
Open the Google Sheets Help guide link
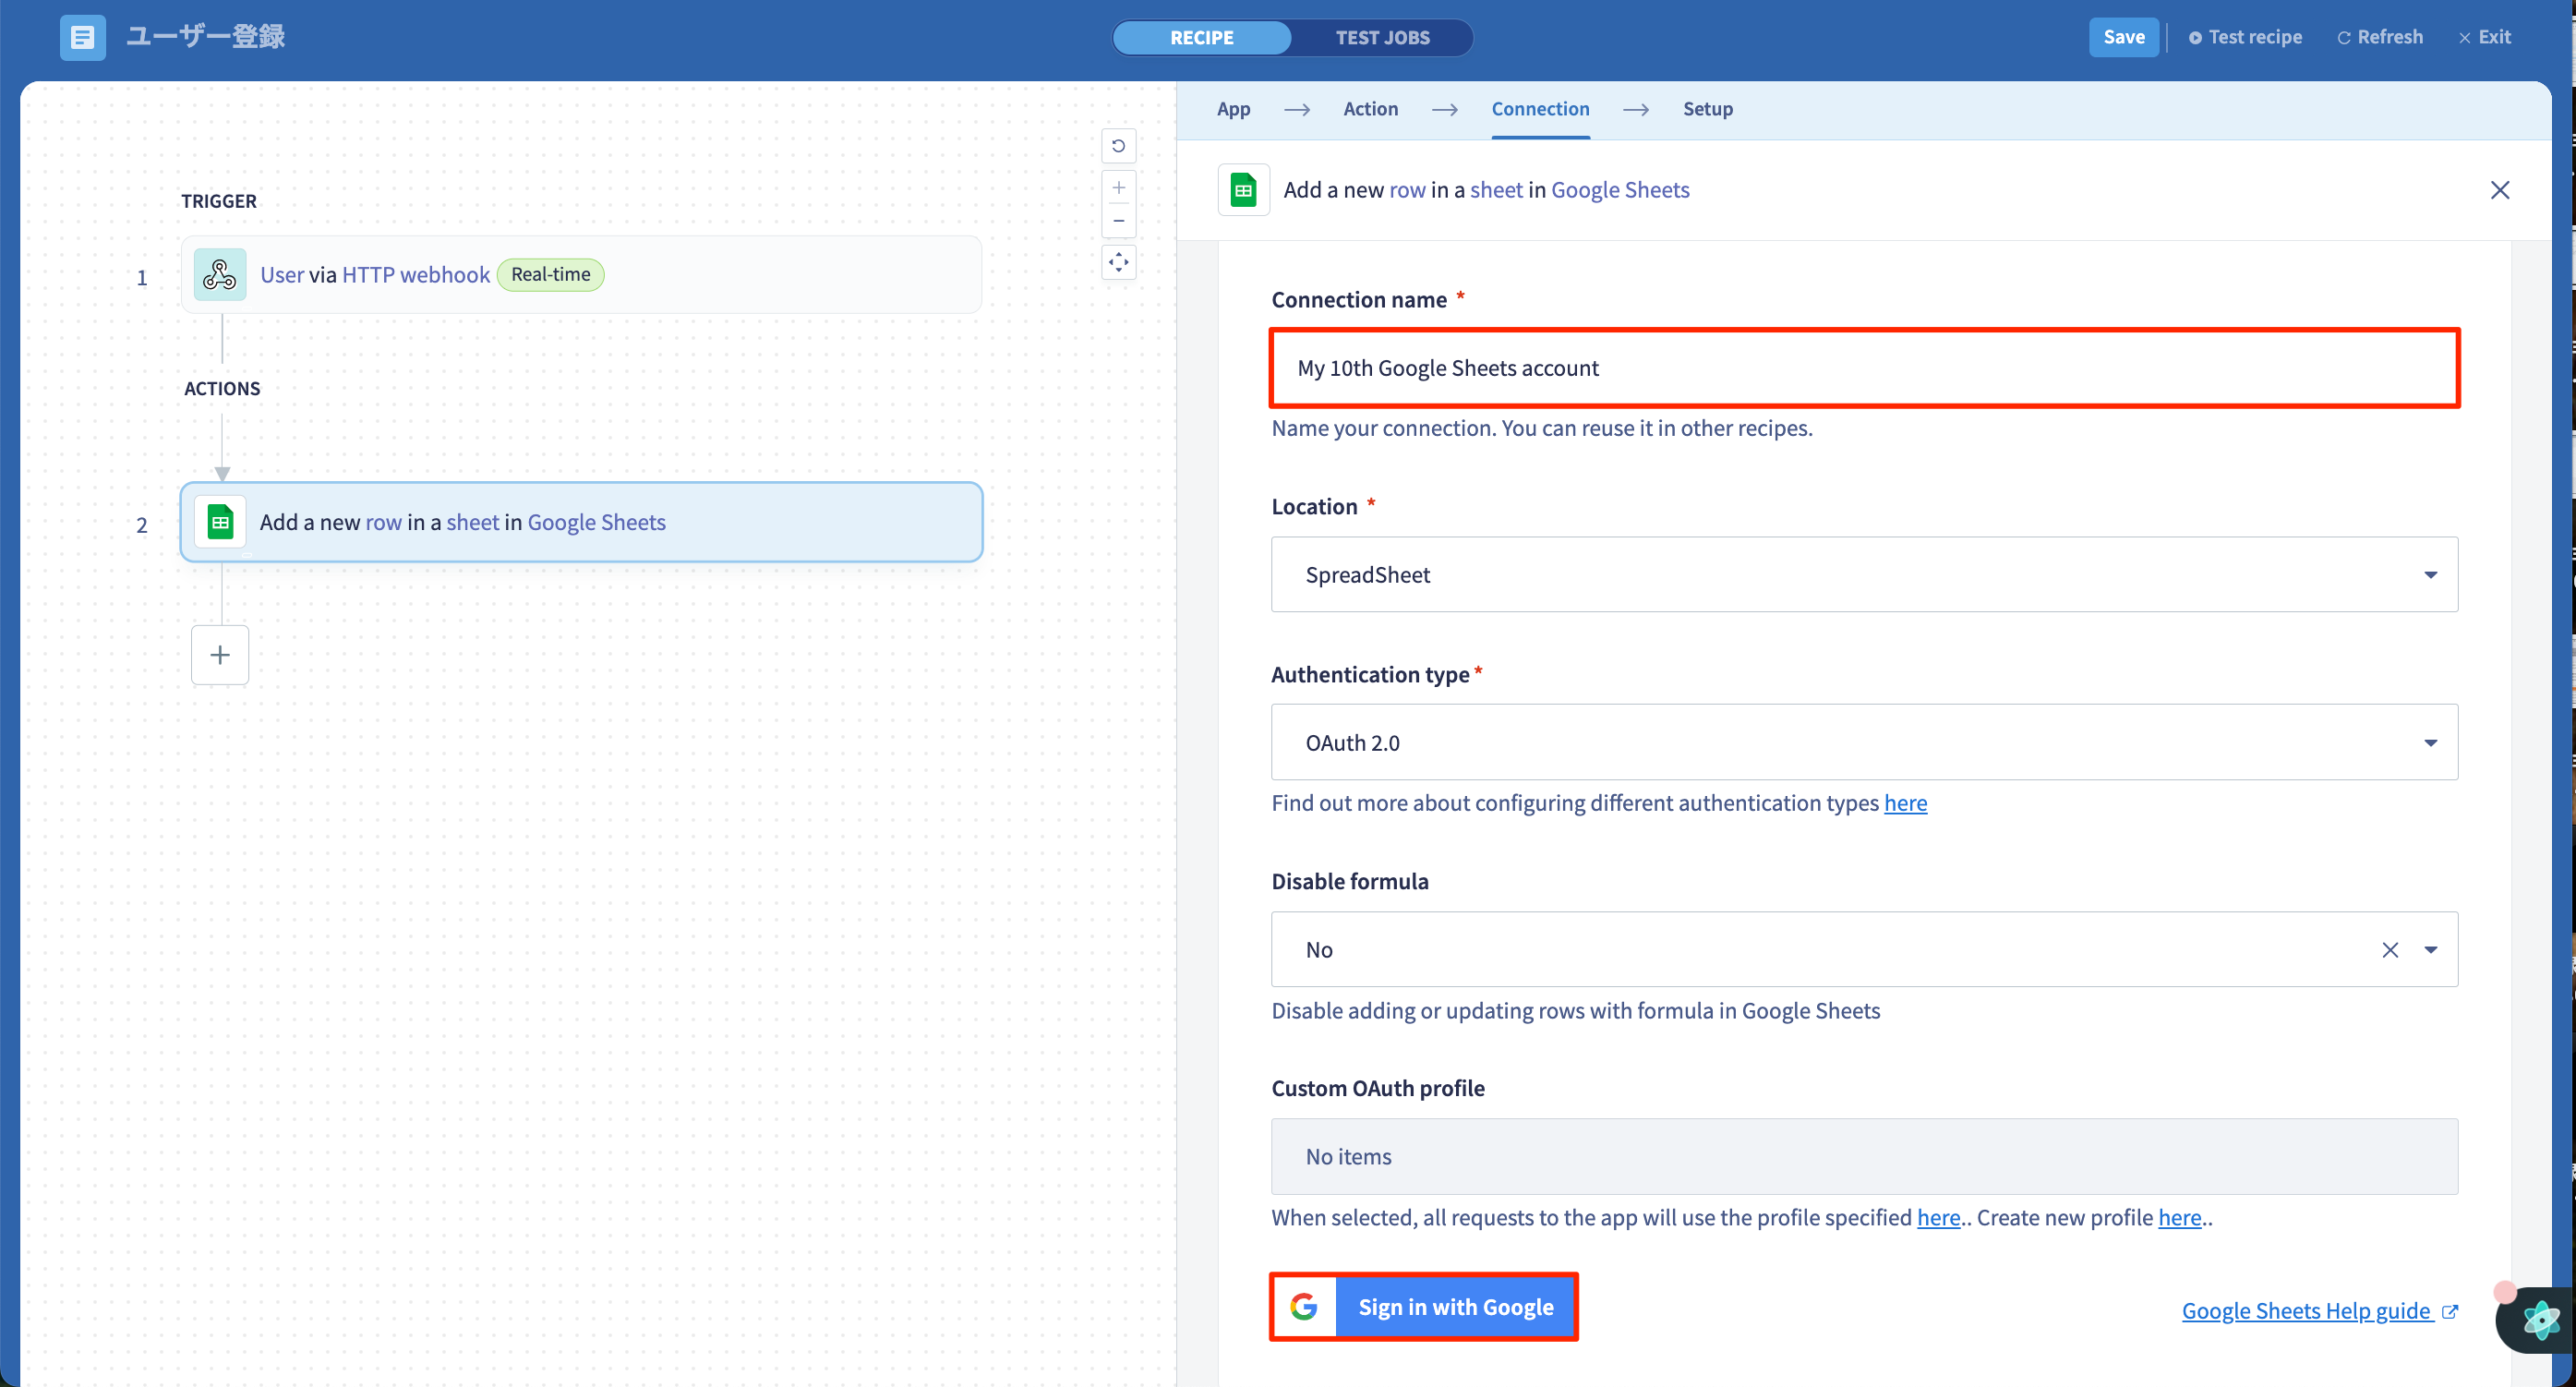click(x=2318, y=1311)
